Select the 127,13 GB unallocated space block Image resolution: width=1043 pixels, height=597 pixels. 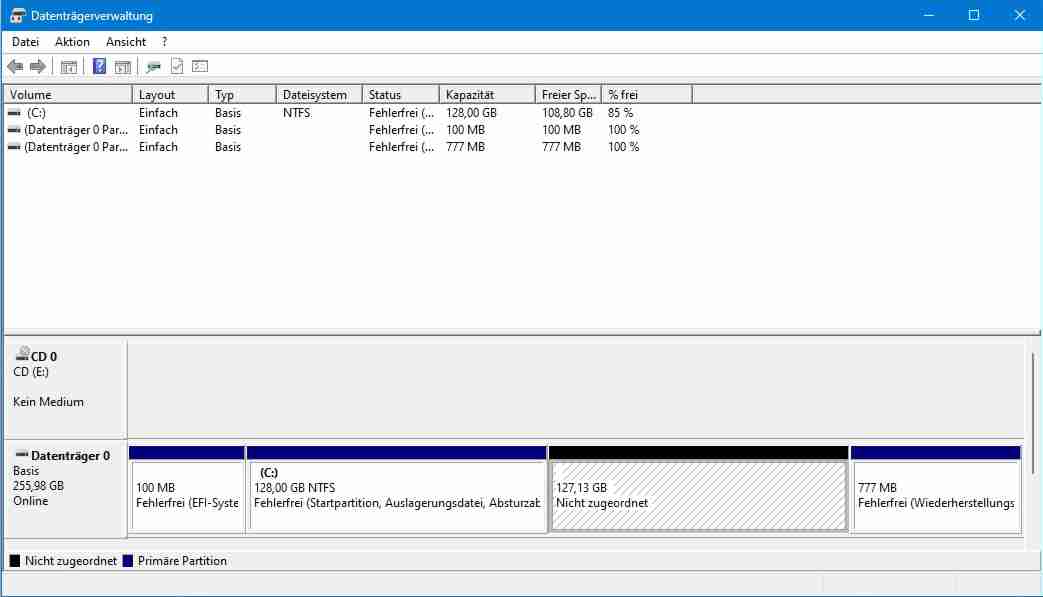click(698, 496)
